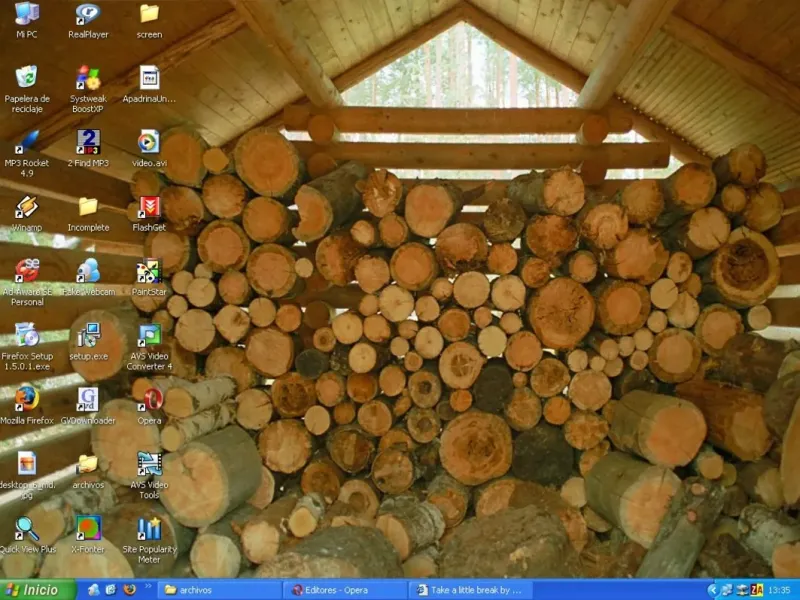Switch to Take a little break taskbar window
The image size is (800, 600).
click(470, 590)
